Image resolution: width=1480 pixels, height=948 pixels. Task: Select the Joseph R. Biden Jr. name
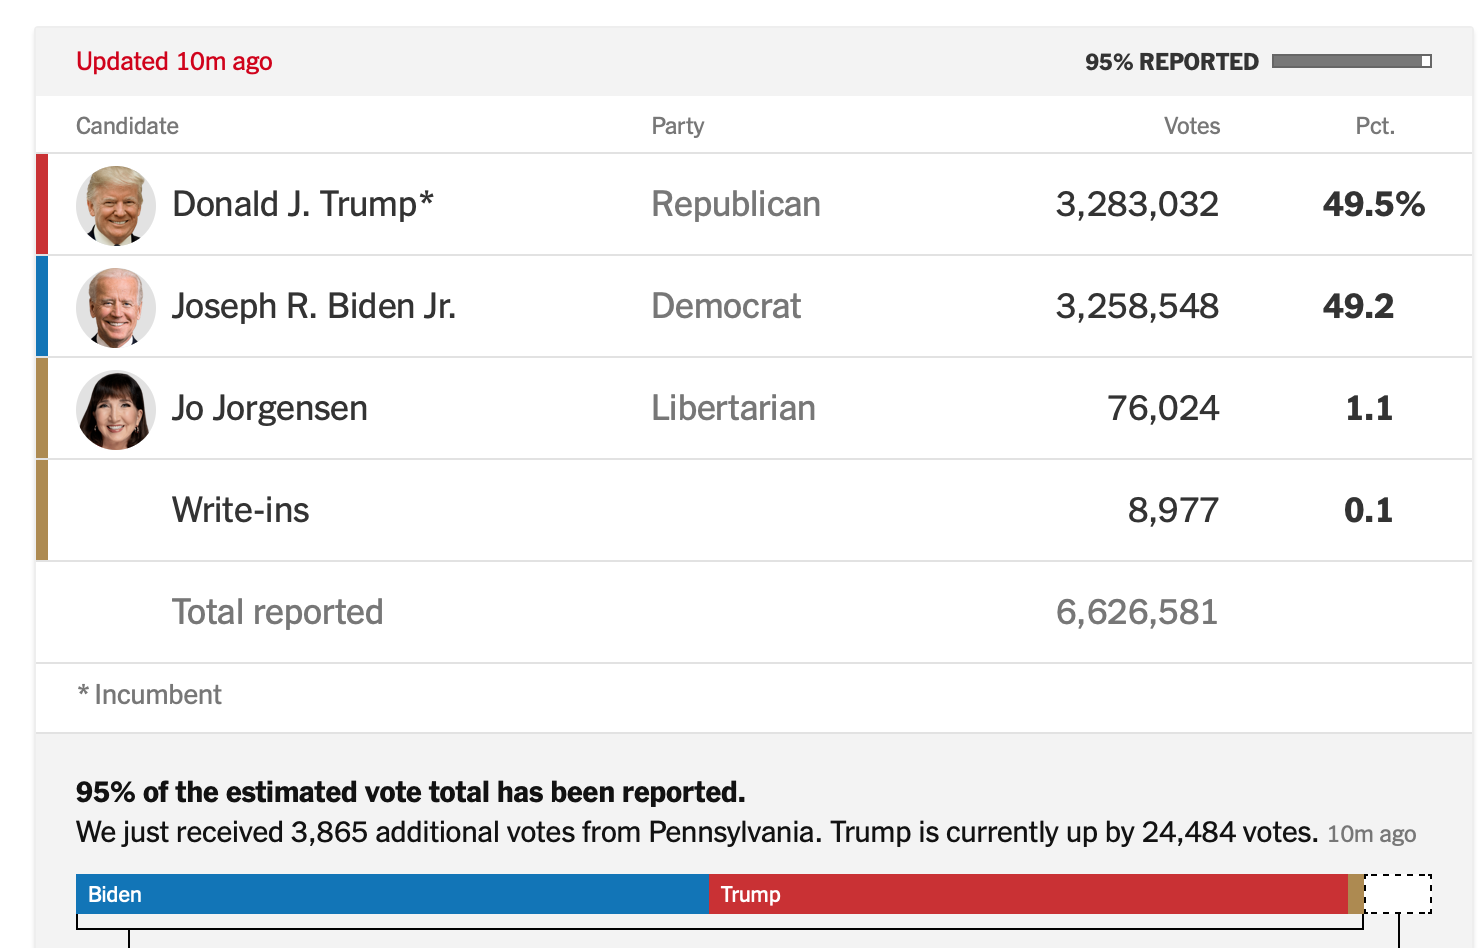[314, 306]
